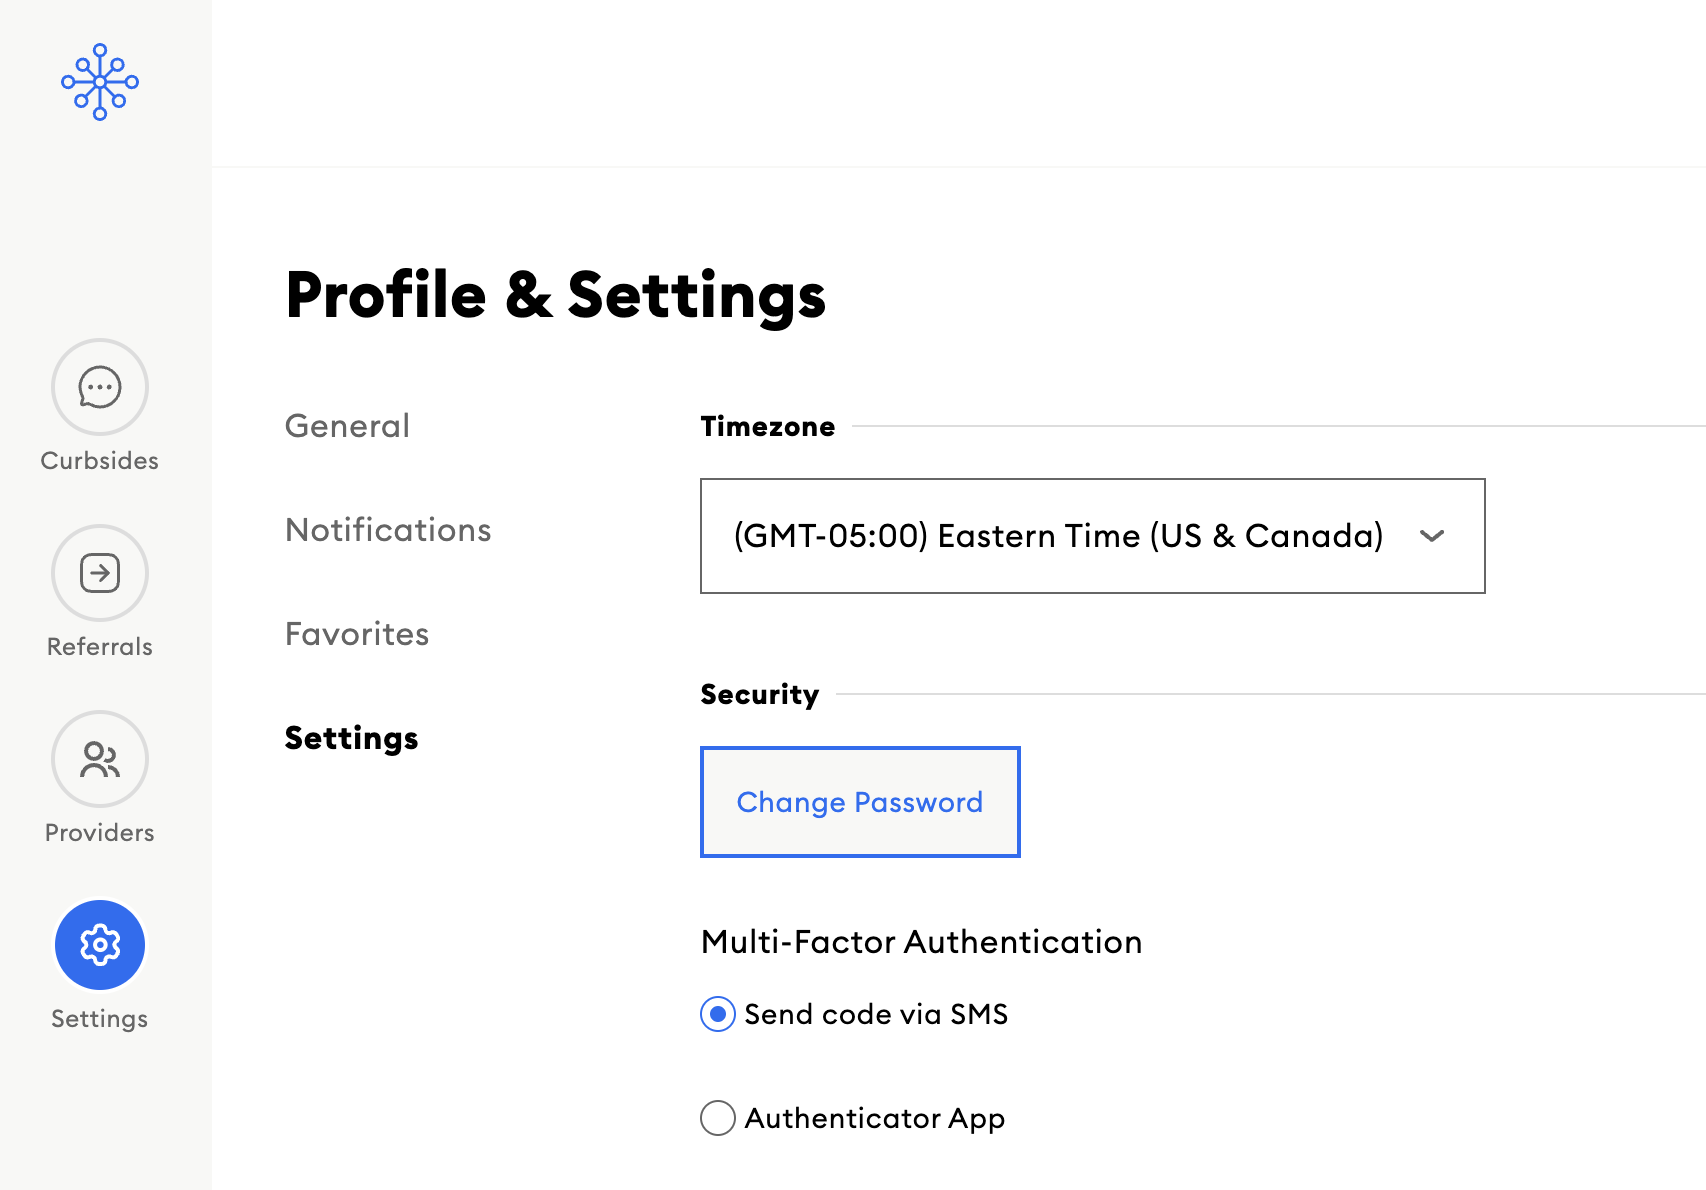
Task: Open the Notifications section
Action: (388, 530)
